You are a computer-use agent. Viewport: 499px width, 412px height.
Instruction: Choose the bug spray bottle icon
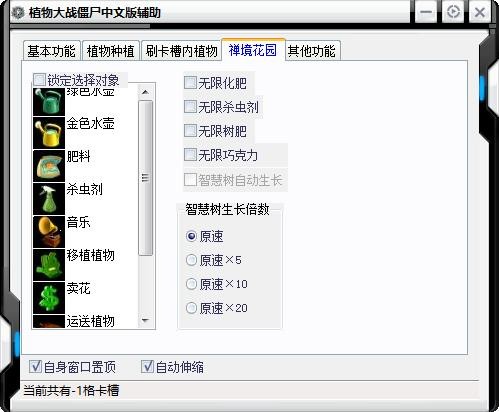pos(49,199)
